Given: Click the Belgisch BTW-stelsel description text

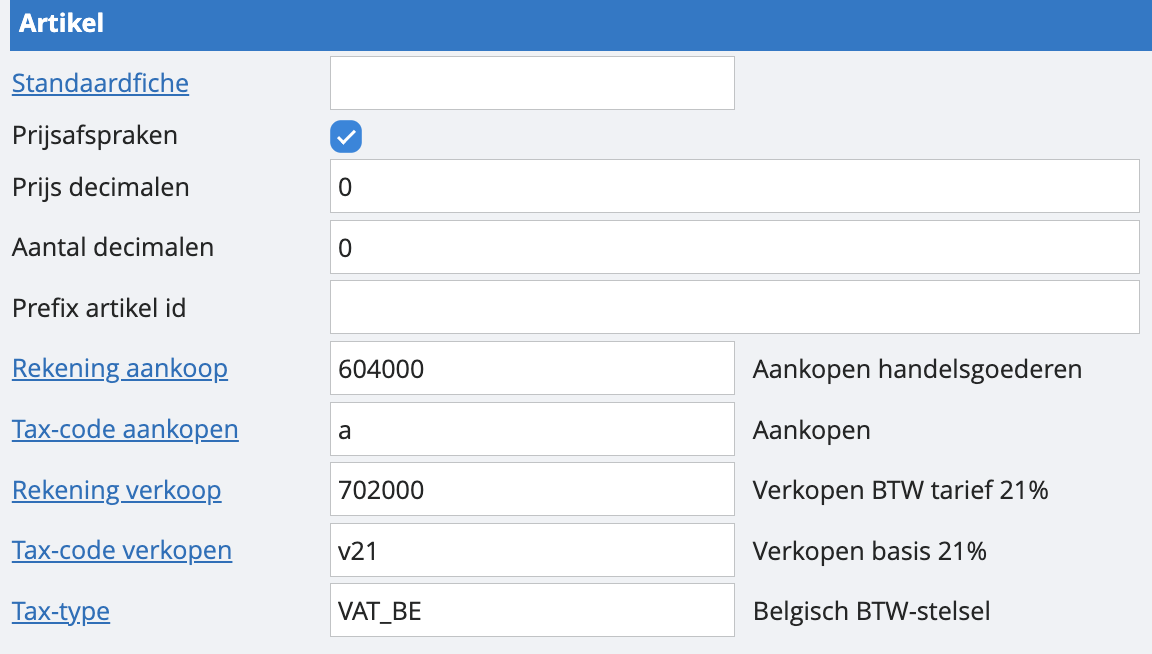Looking at the screenshot, I should (871, 611).
